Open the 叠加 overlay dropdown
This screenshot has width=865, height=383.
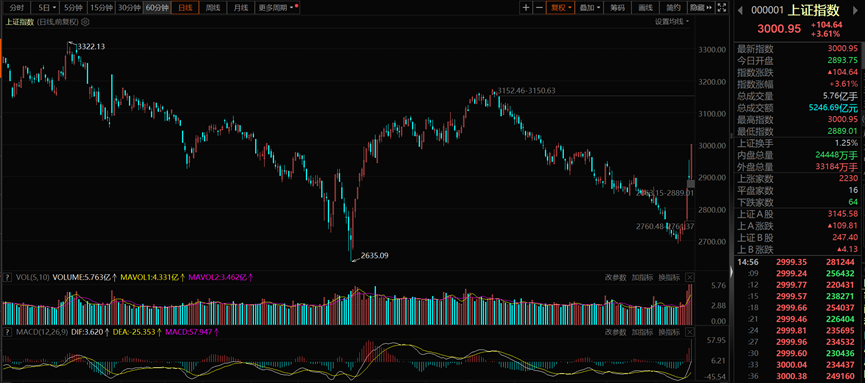589,8
